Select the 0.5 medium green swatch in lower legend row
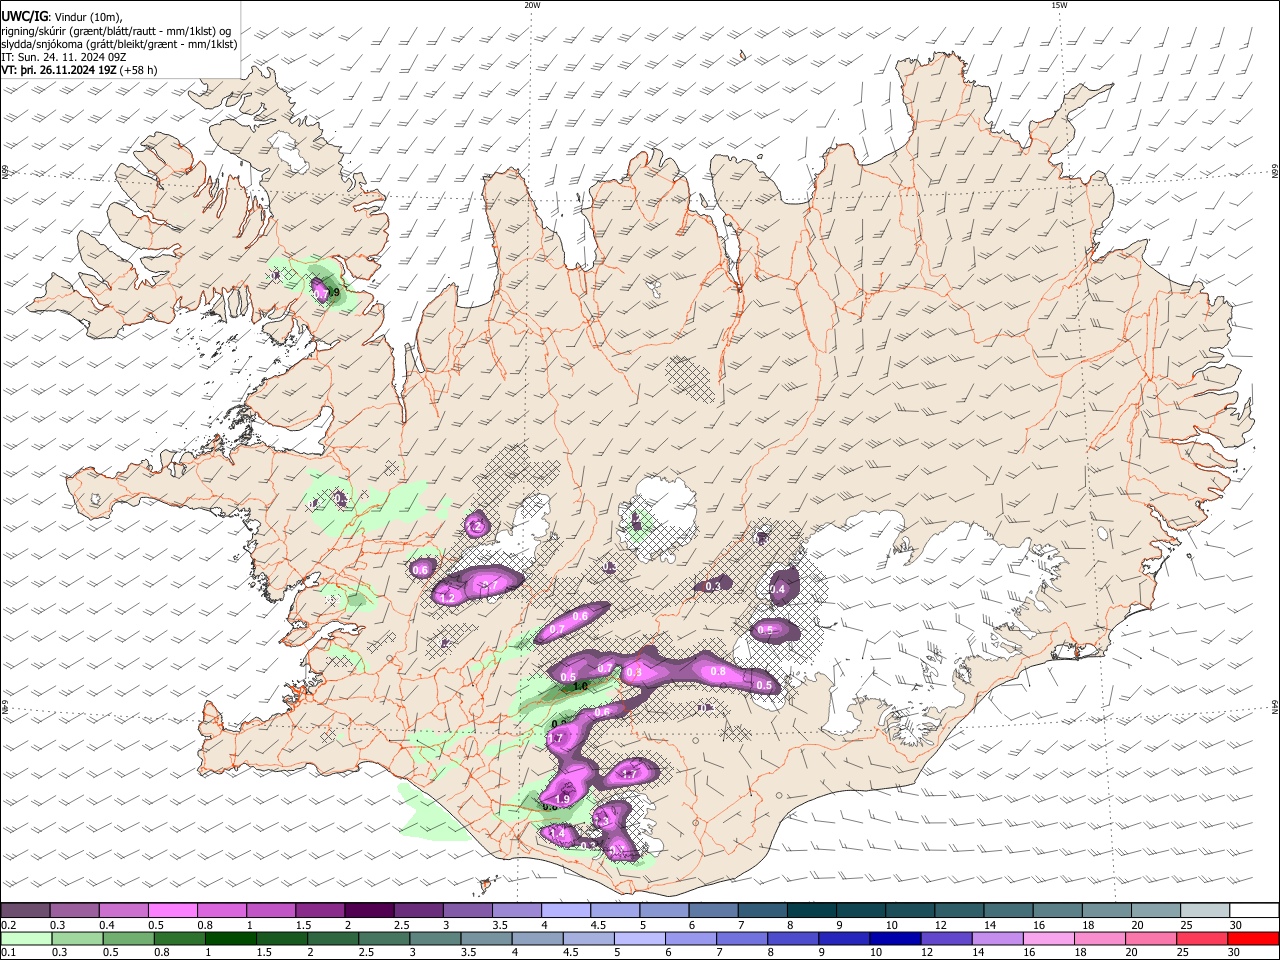Screen dimensions: 1280x960 (x=128, y=939)
